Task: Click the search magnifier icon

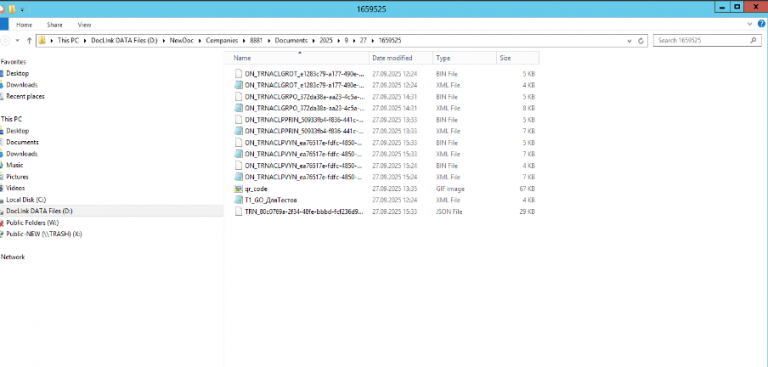Action: tap(753, 40)
